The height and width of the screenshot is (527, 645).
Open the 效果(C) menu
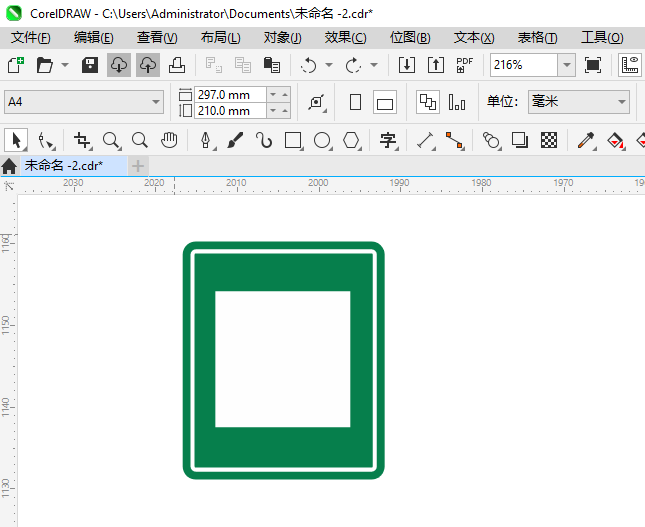pyautogui.click(x=345, y=38)
